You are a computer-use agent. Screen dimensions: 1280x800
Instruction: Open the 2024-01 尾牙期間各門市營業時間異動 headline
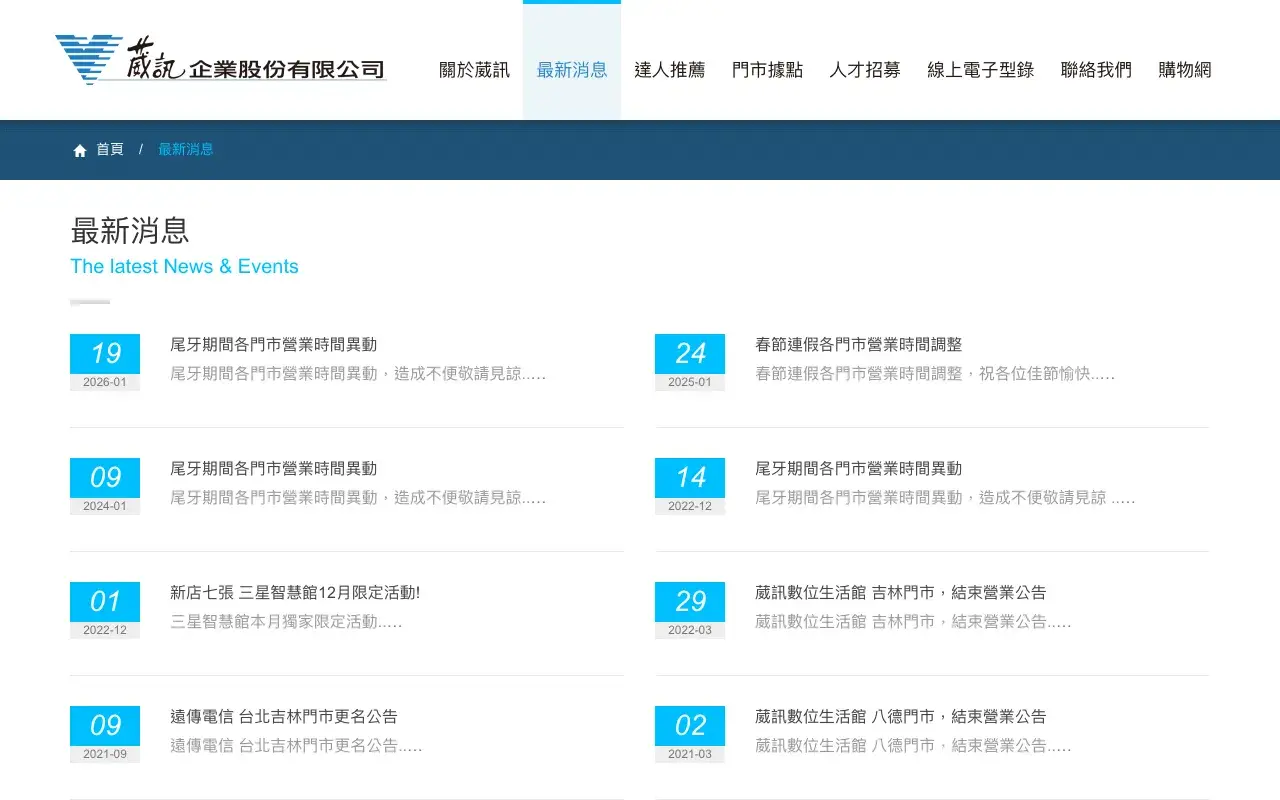274,469
